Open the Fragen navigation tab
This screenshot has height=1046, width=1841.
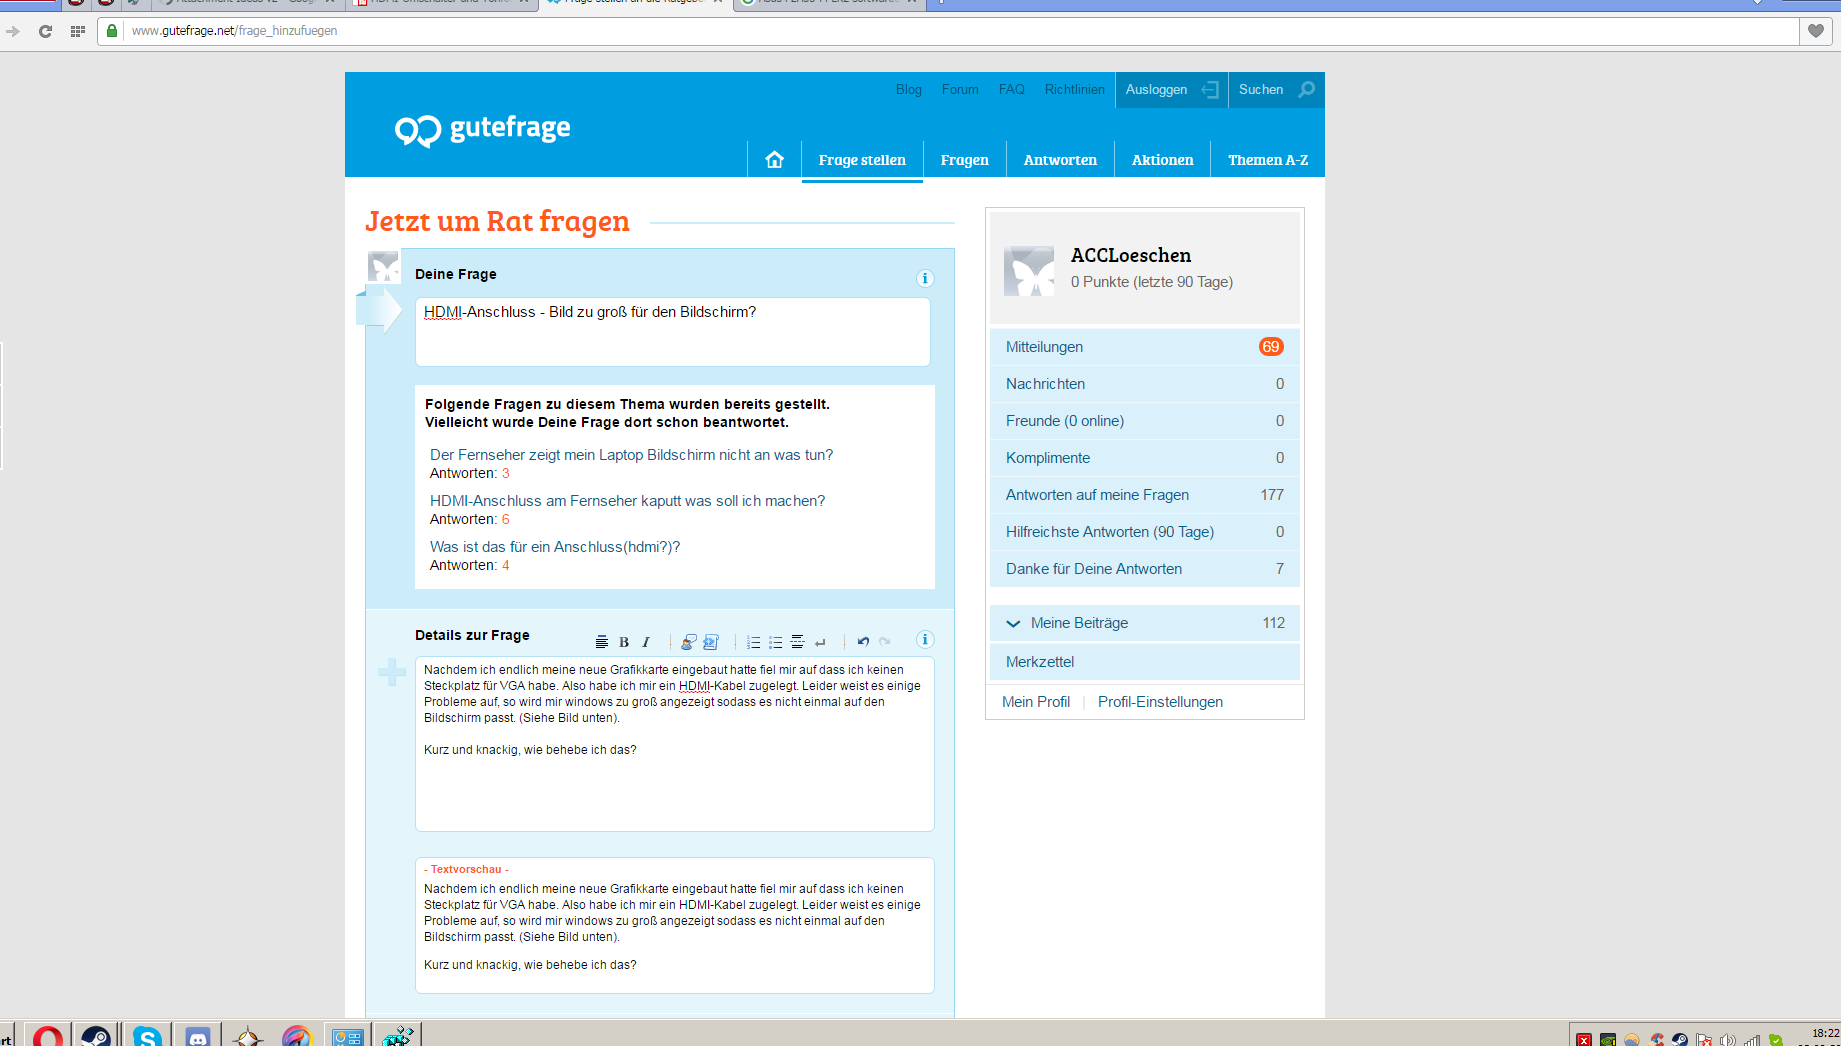964,160
